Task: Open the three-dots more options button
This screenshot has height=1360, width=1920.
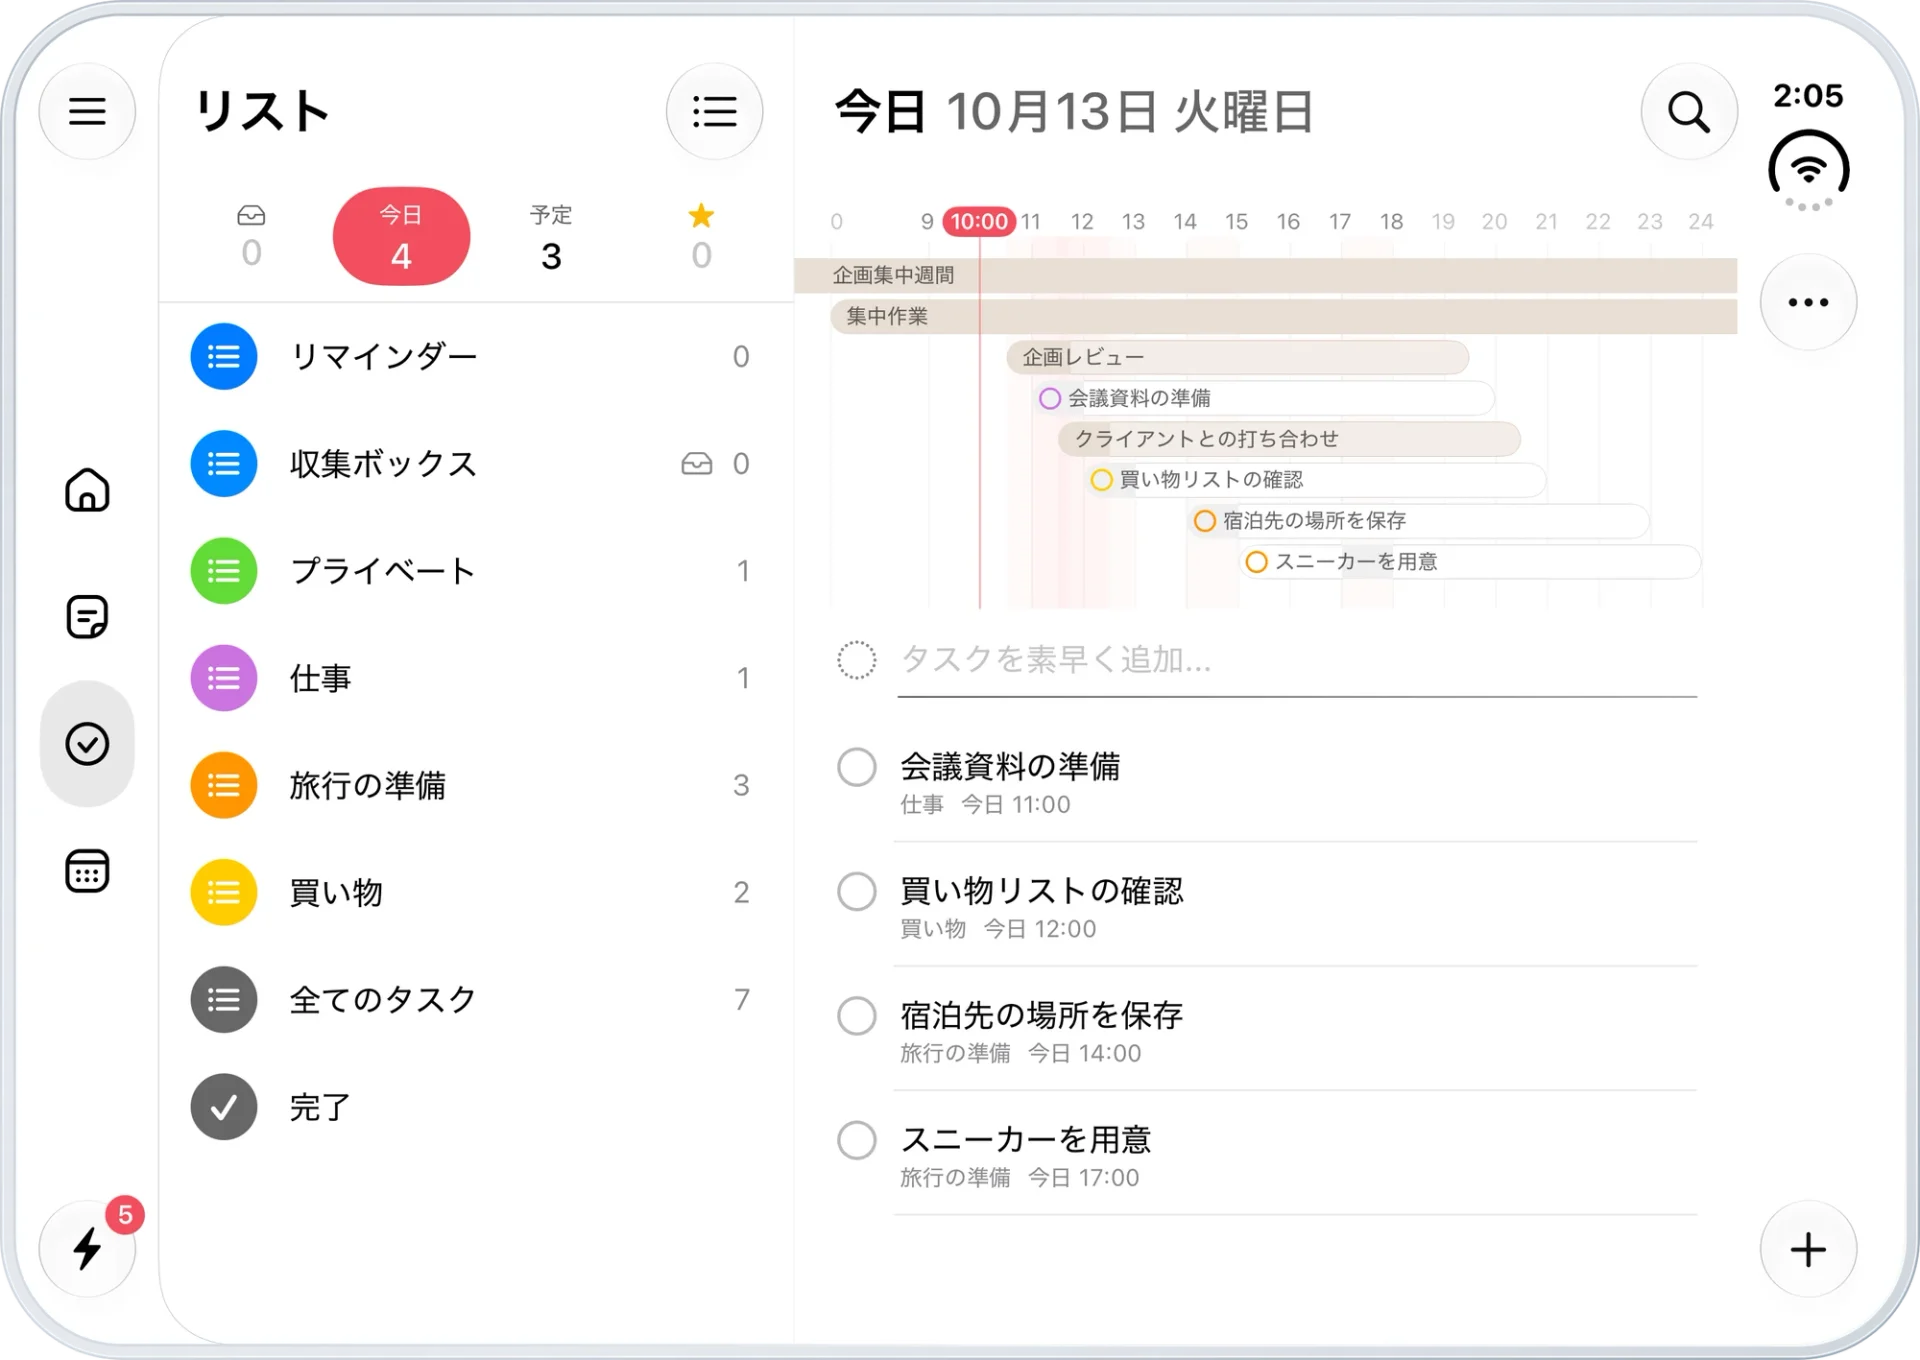Action: tap(1808, 302)
